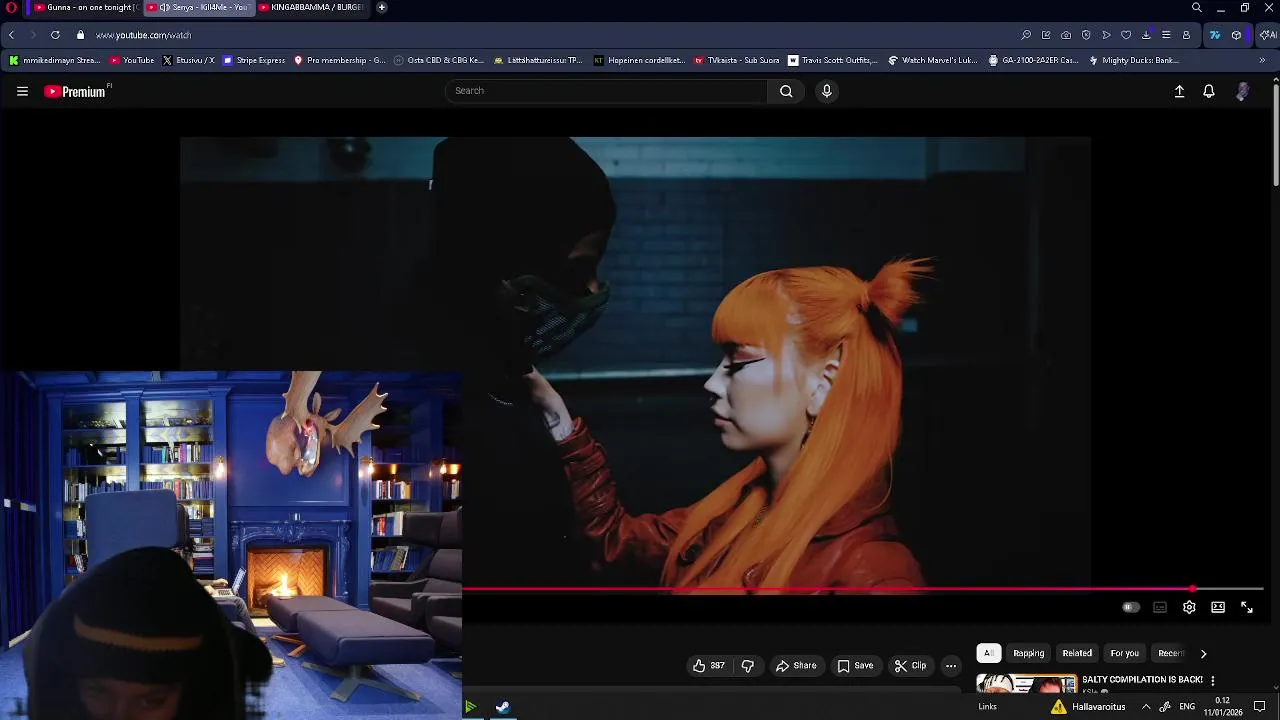Select the Rapping filter chip

point(1028,653)
